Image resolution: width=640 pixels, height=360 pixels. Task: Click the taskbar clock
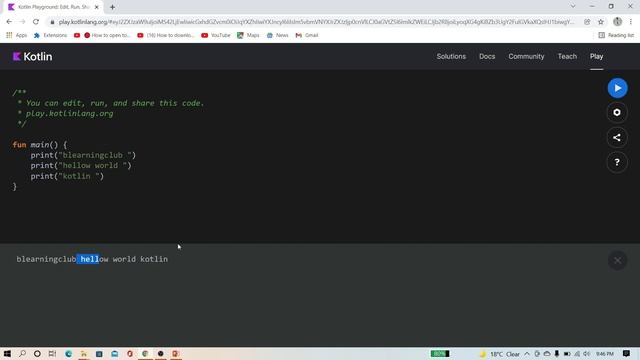click(x=604, y=354)
